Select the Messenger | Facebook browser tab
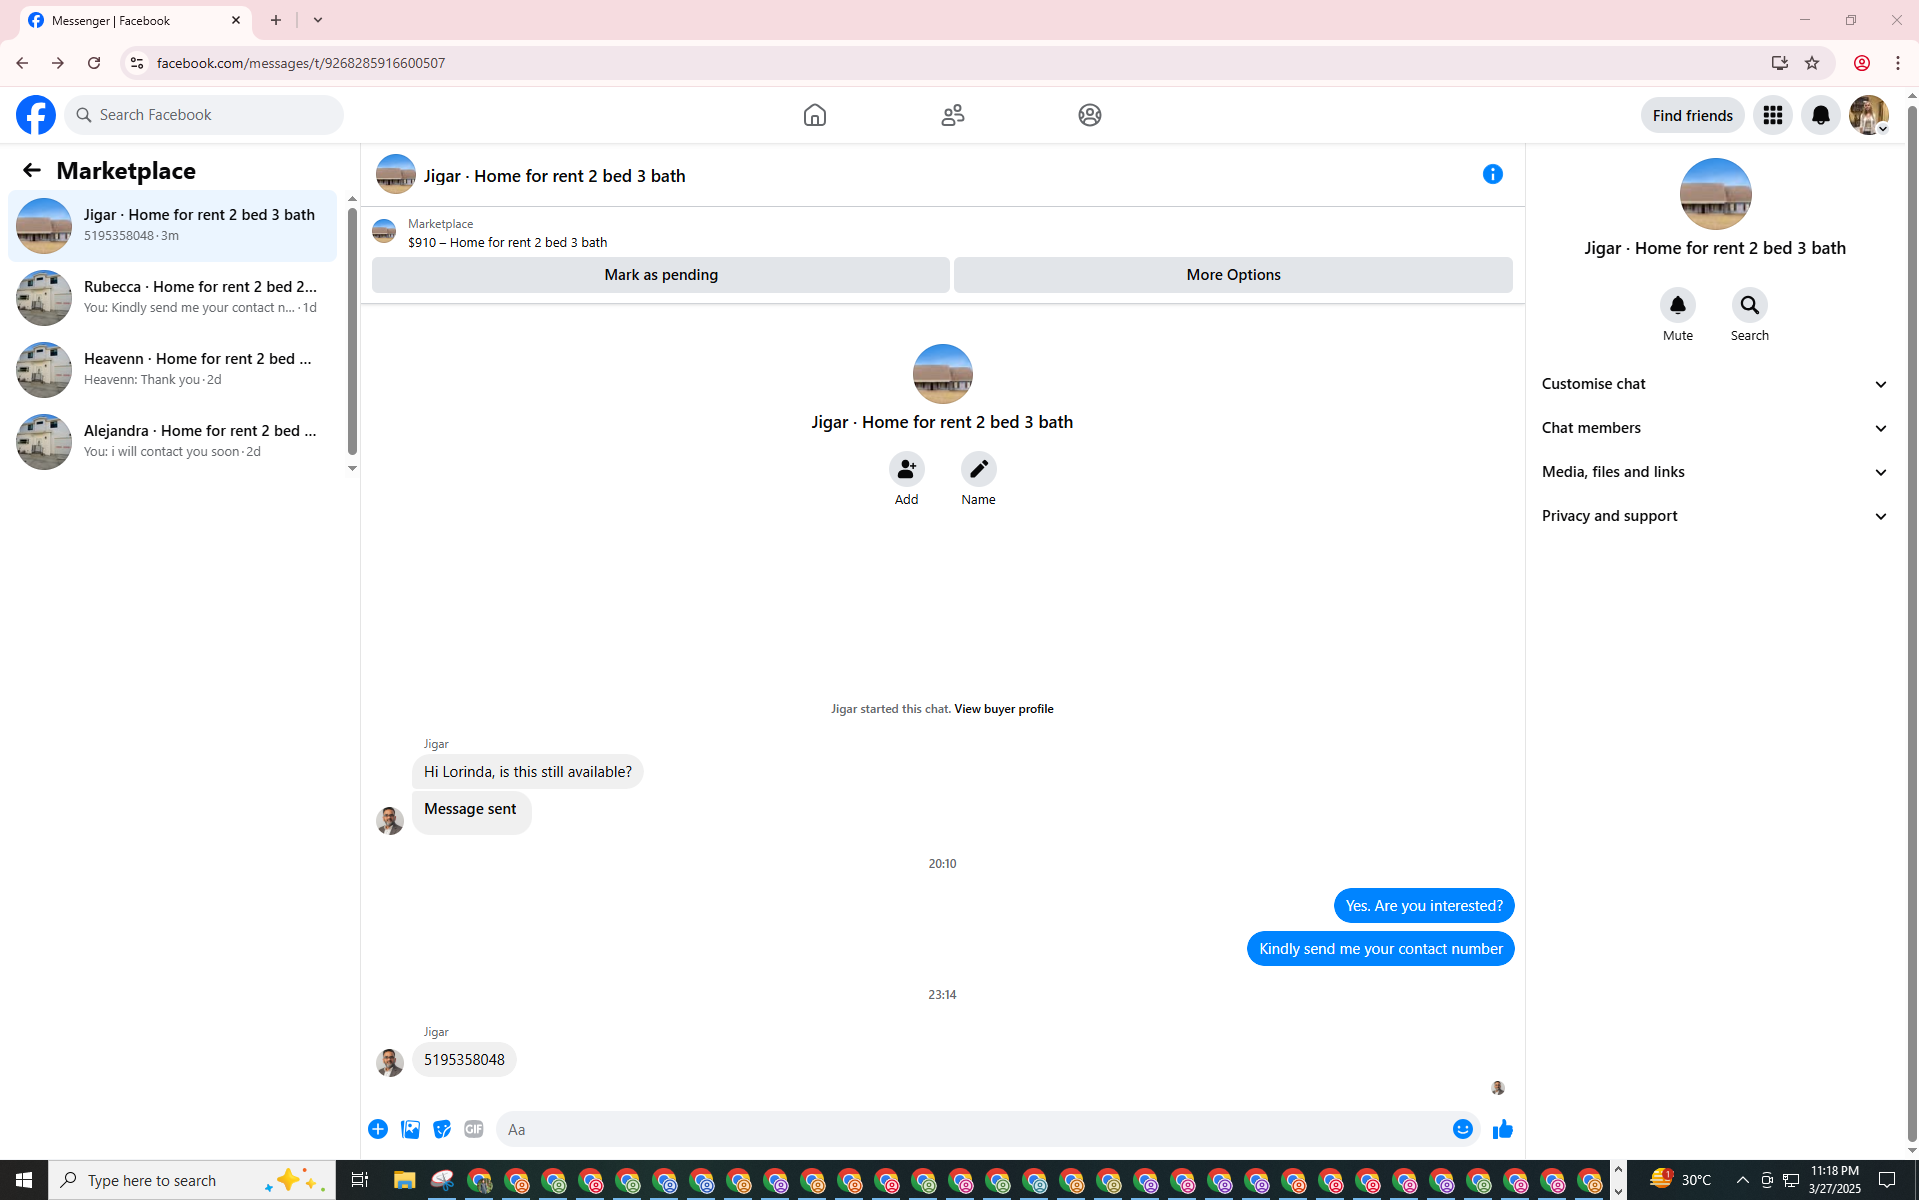 (135, 20)
